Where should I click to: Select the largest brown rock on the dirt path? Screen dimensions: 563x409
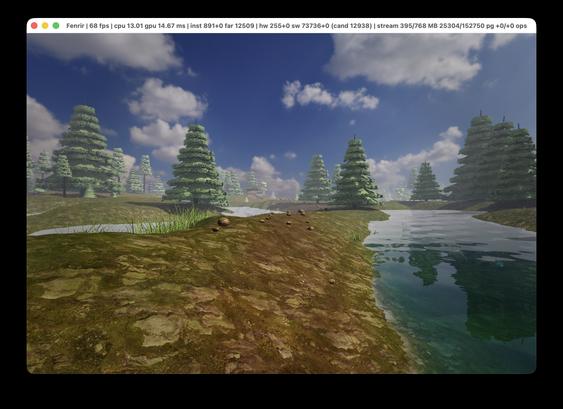(224, 222)
